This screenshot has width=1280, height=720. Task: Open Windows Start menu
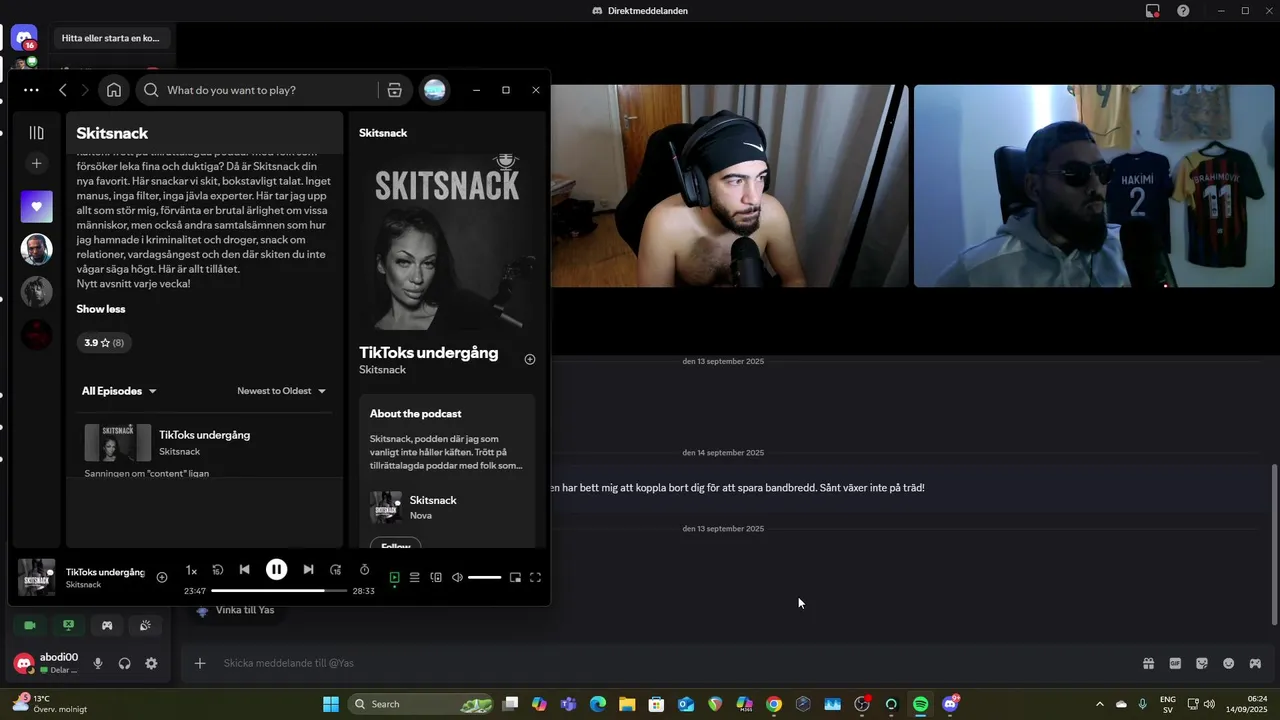point(331,704)
